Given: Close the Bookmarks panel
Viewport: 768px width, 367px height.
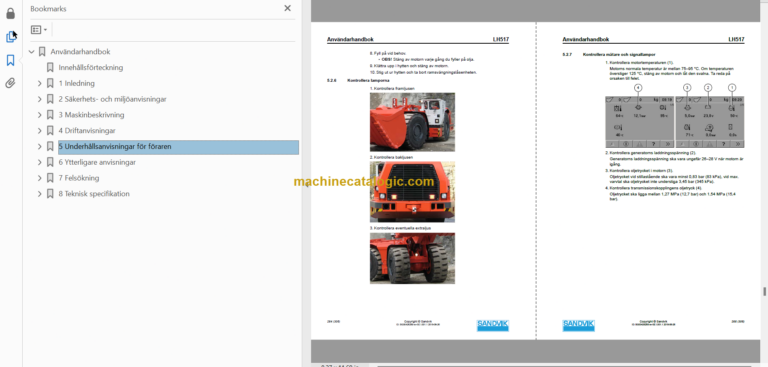Looking at the screenshot, I should [288, 8].
